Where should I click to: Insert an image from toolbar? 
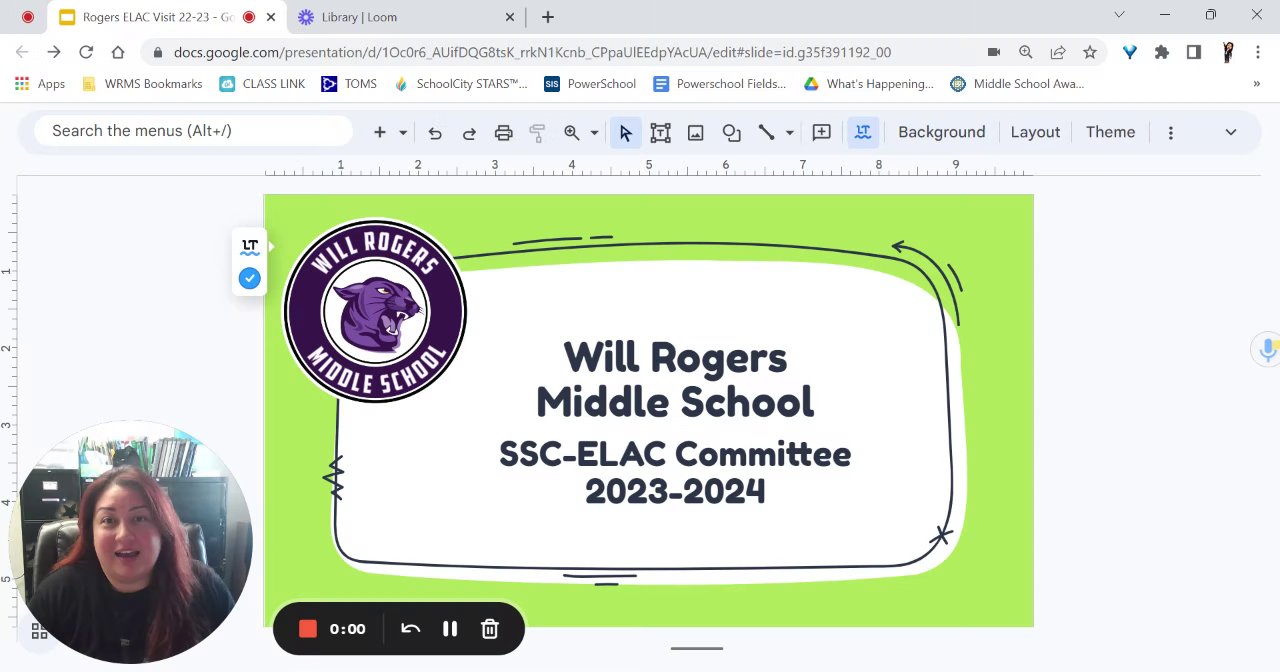[696, 132]
